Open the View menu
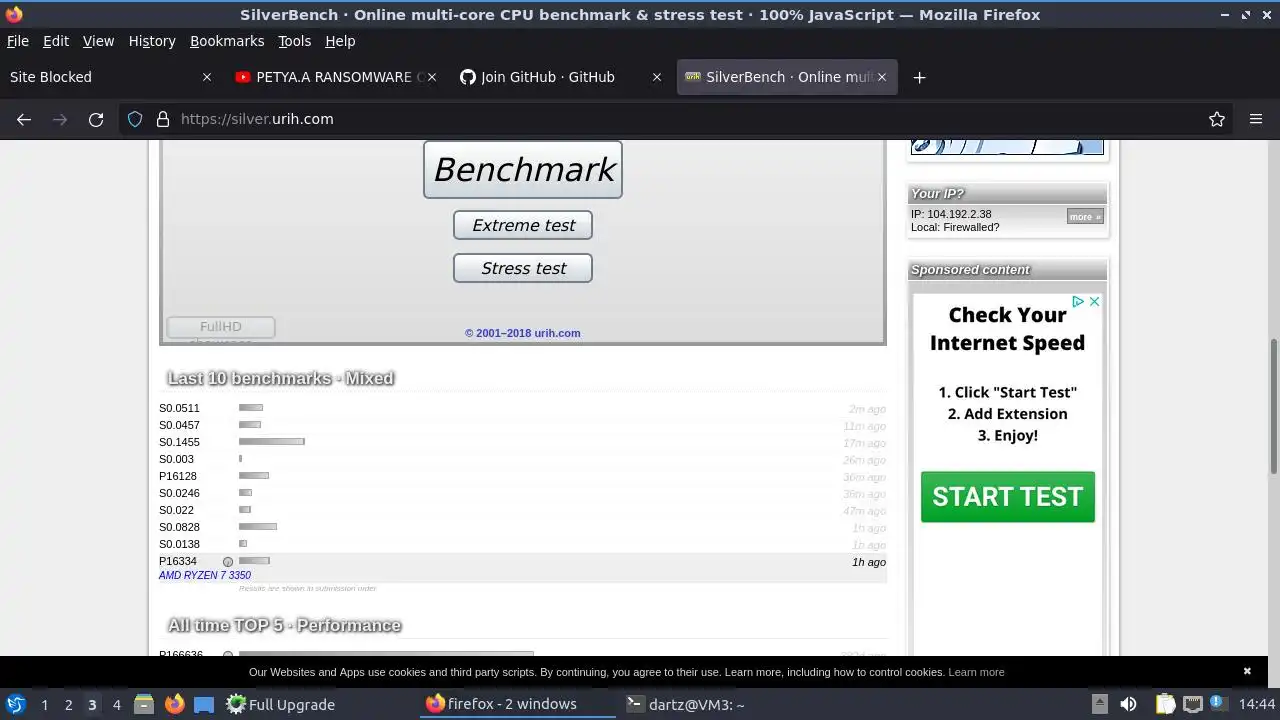The width and height of the screenshot is (1280, 720). (98, 41)
